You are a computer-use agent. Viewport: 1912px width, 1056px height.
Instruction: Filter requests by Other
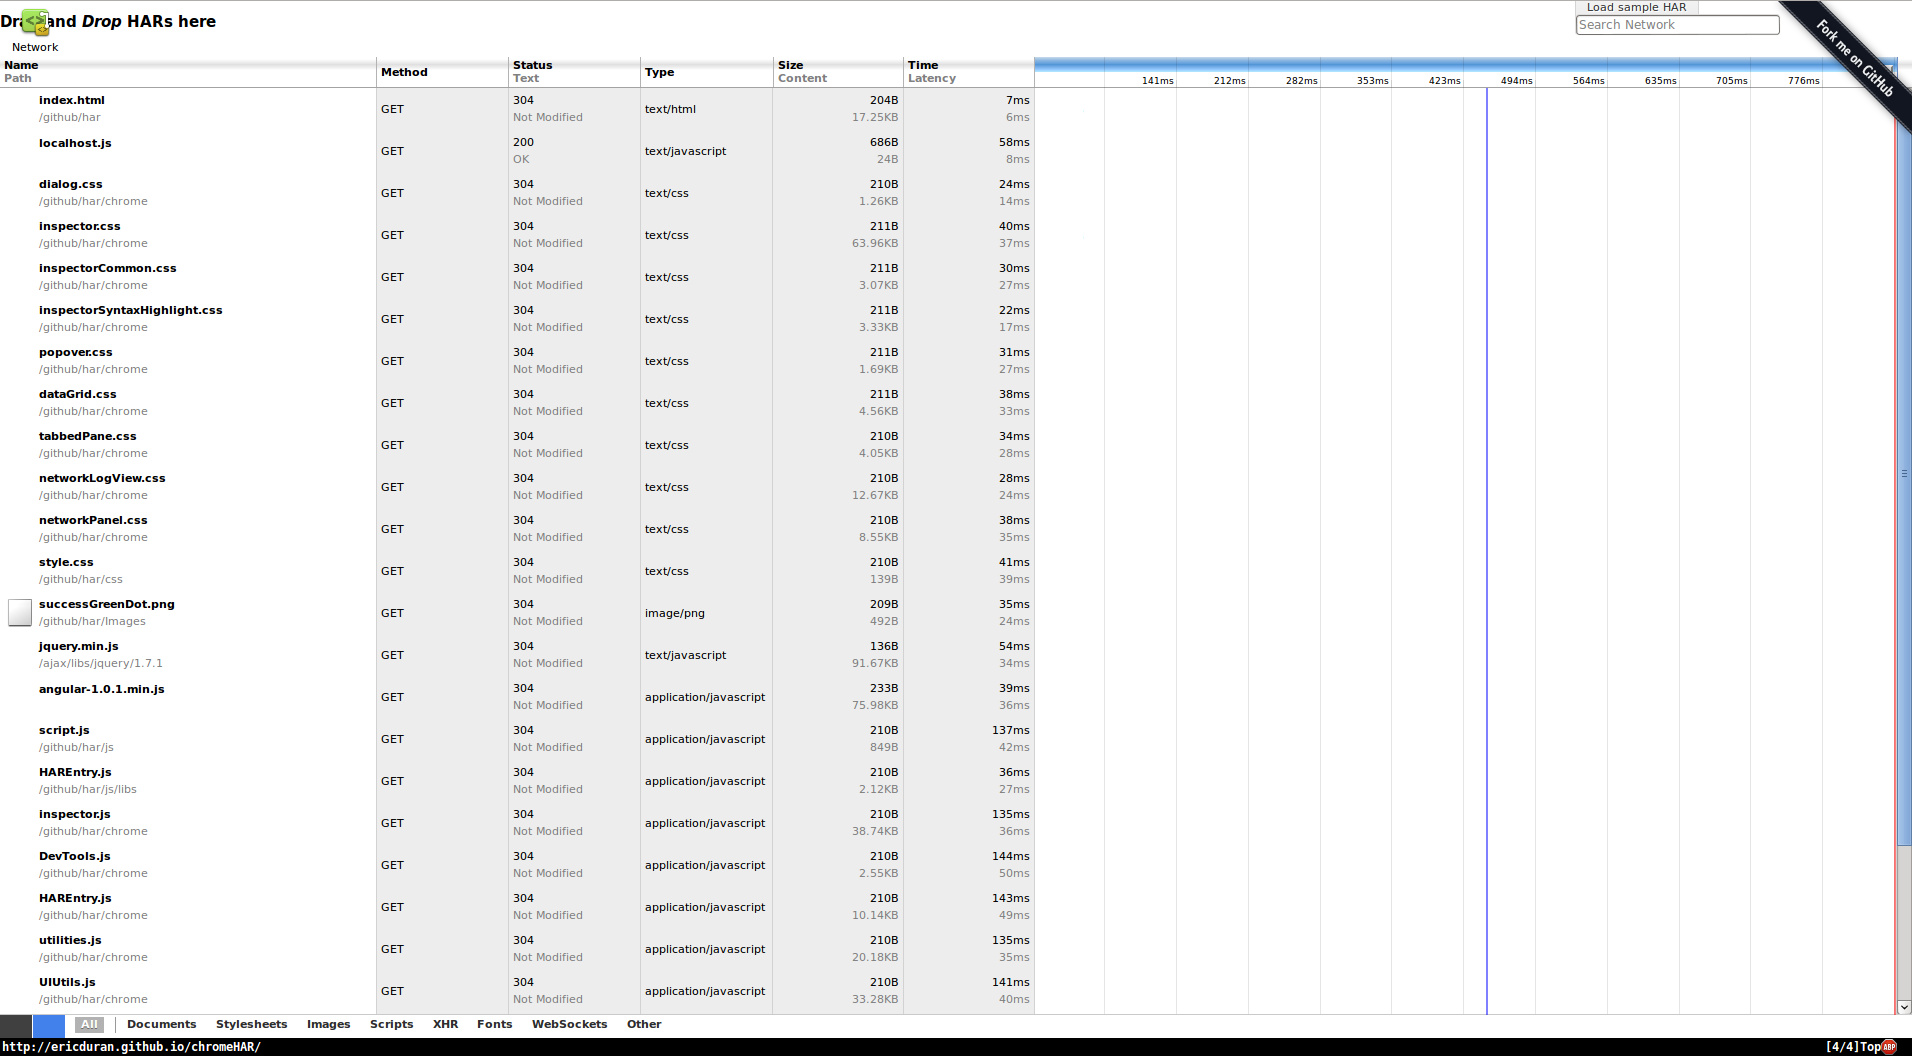(x=644, y=1024)
